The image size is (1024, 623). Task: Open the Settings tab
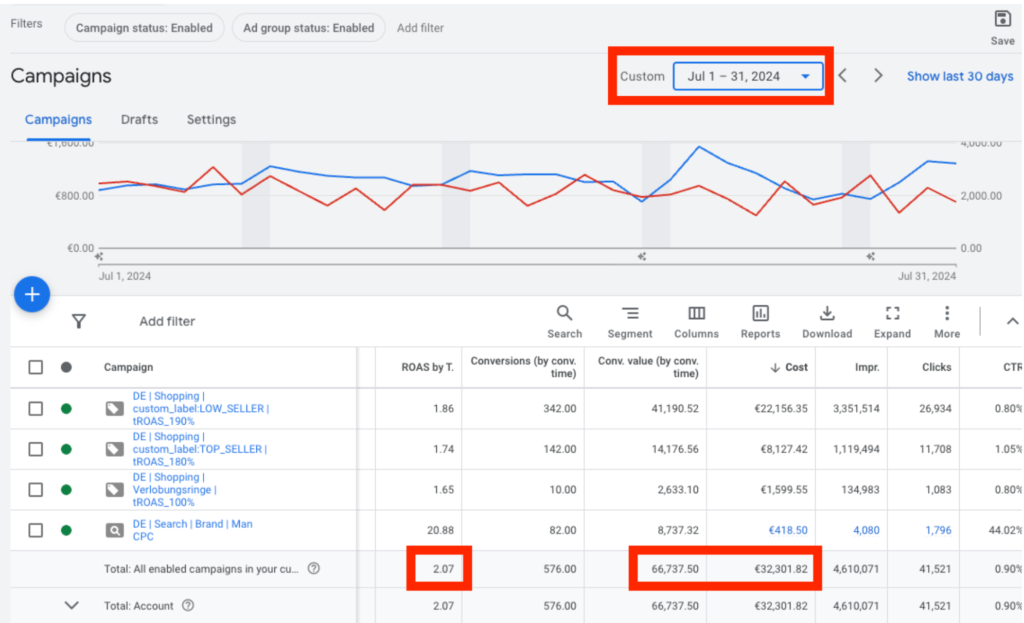211,119
